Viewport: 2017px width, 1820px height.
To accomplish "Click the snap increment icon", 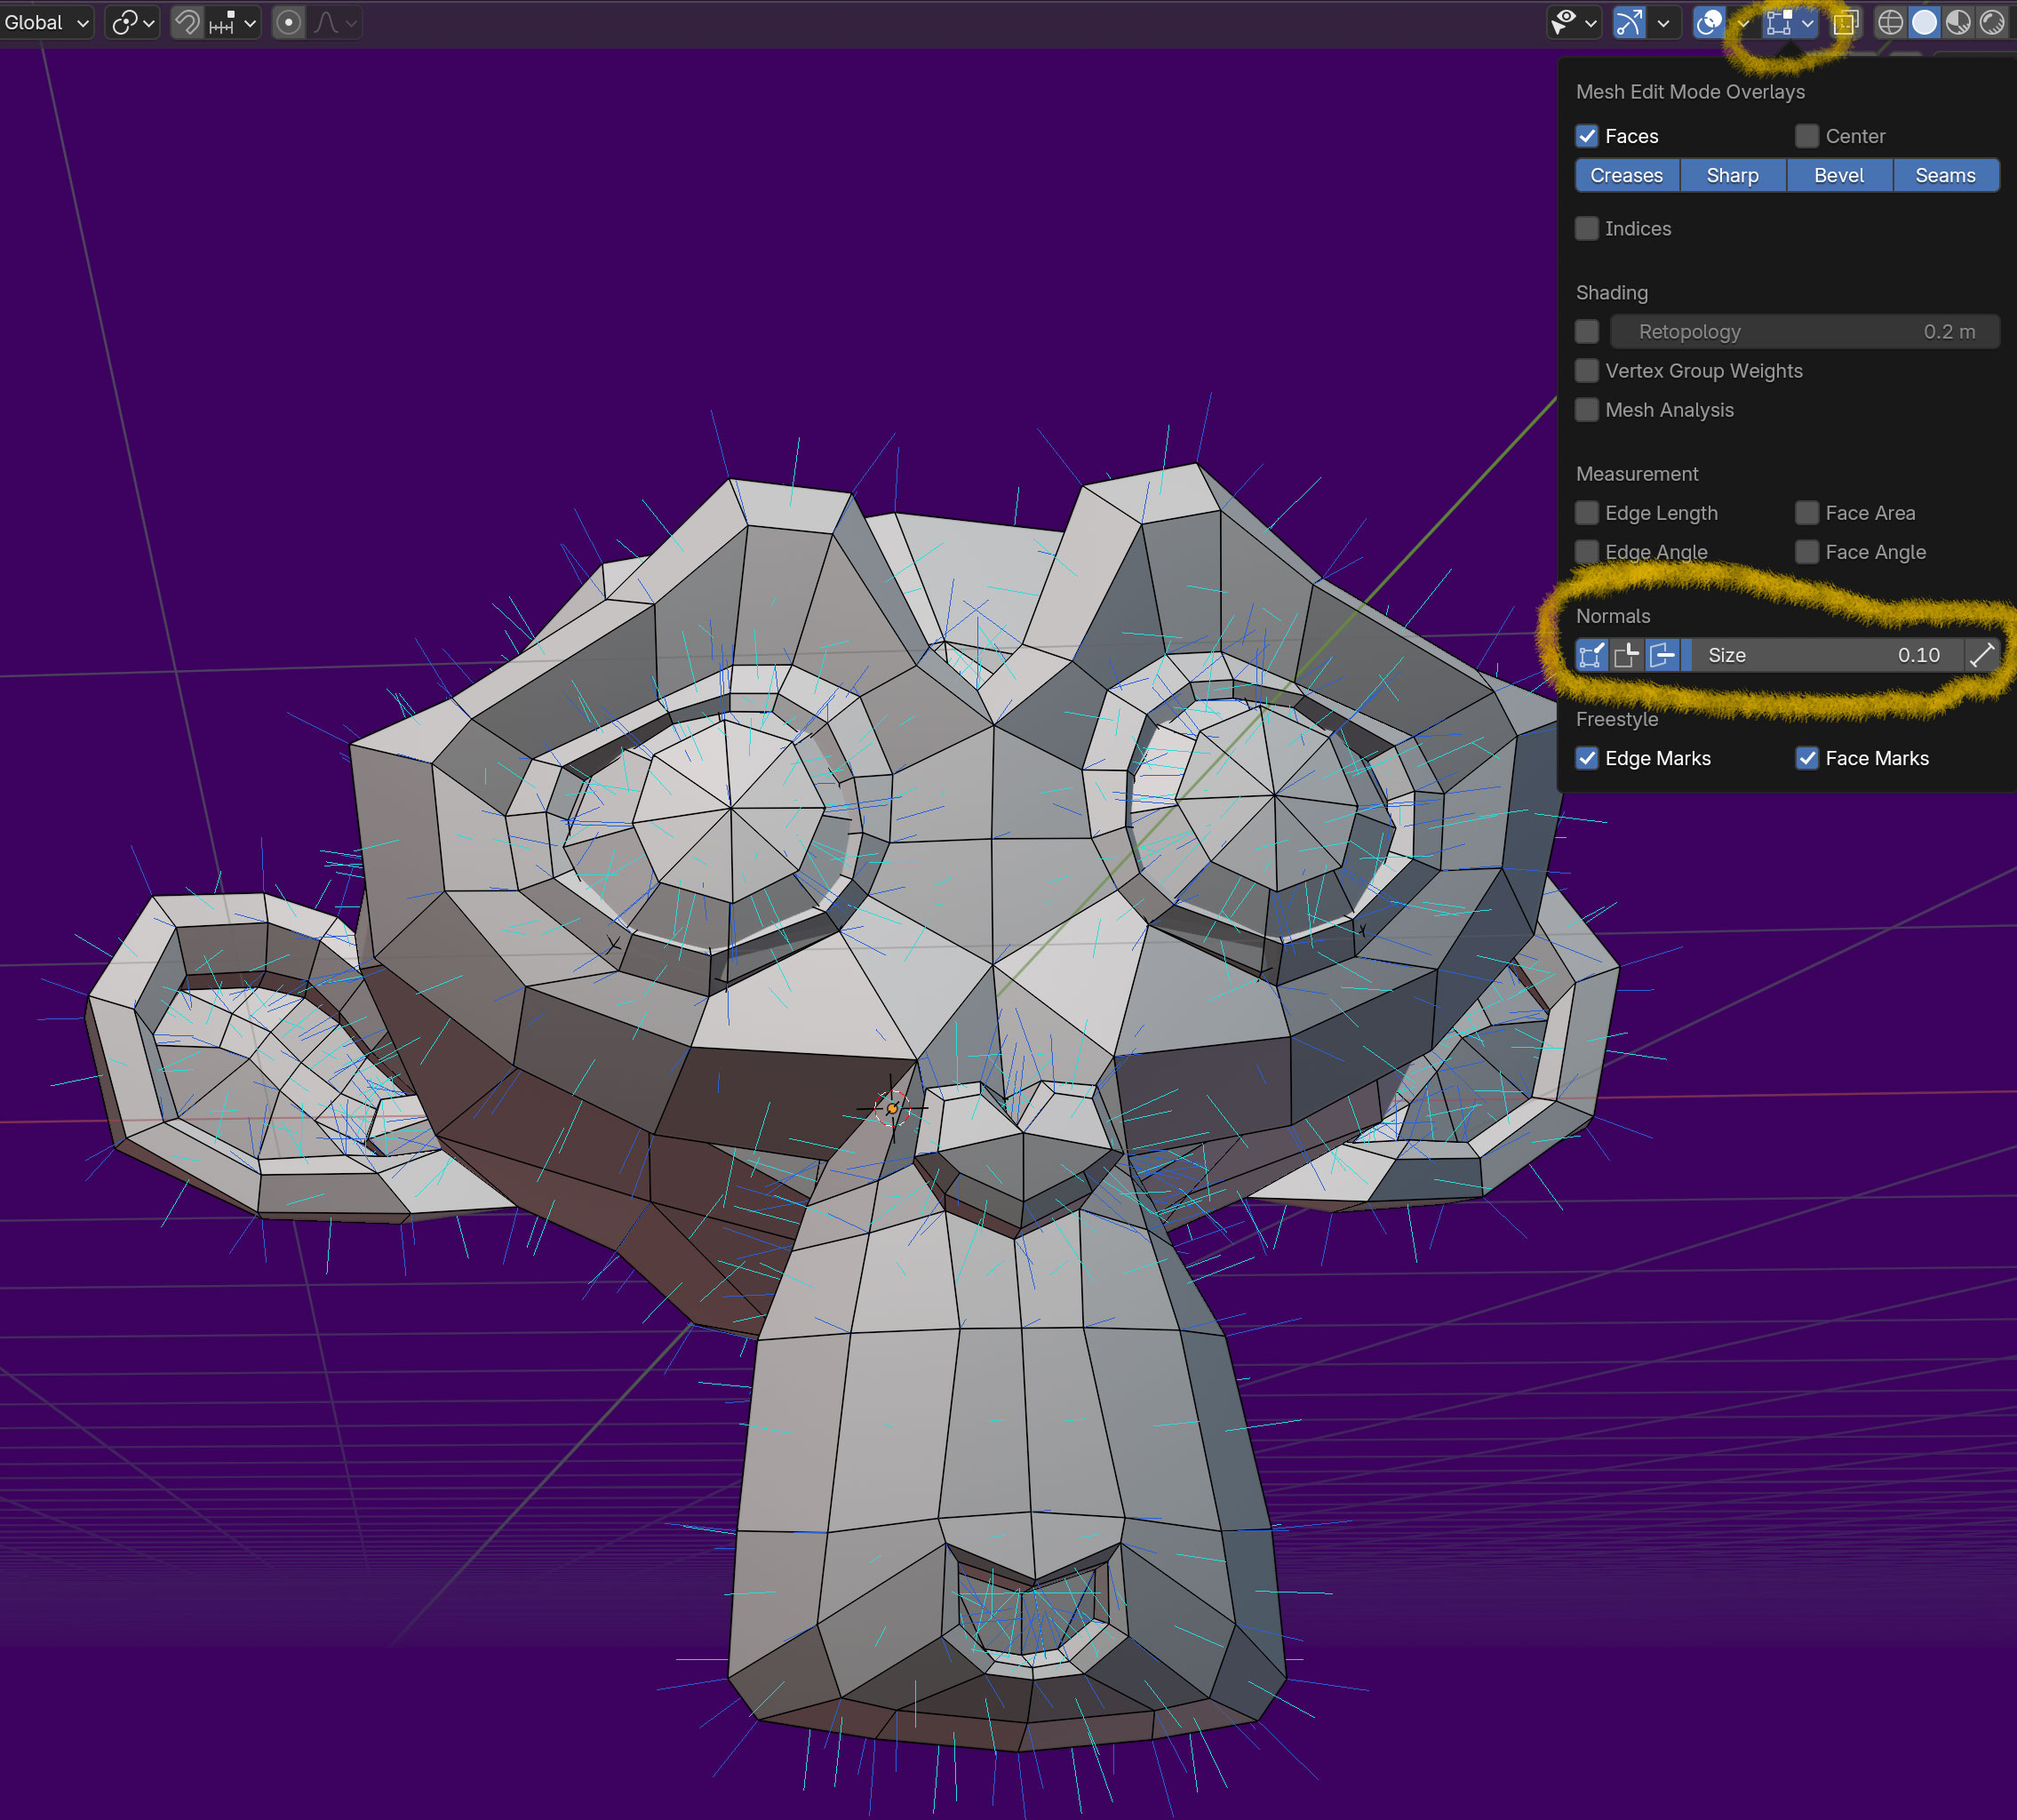I will [x=223, y=22].
